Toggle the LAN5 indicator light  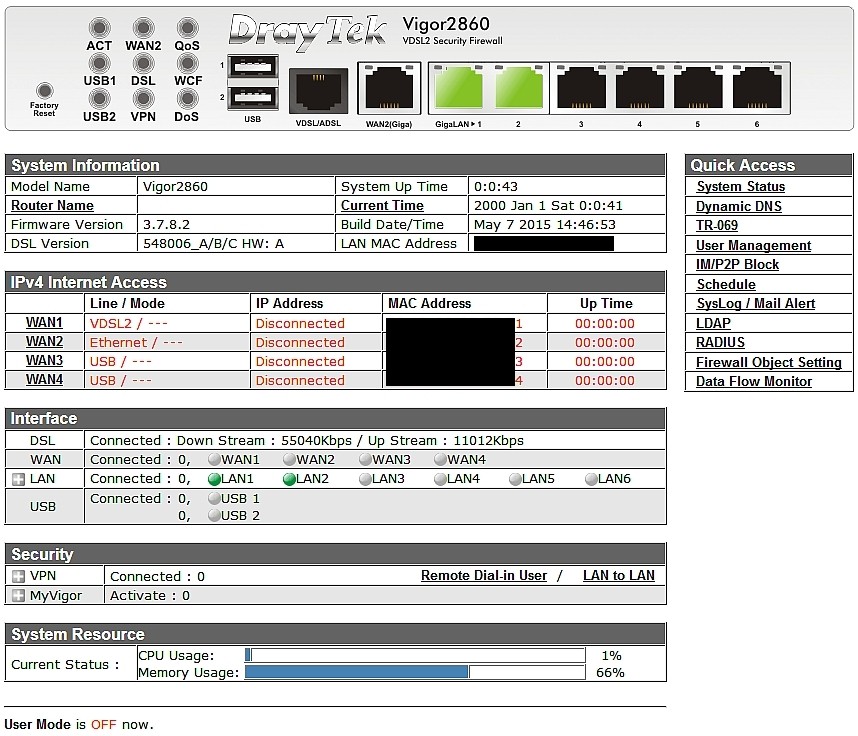[517, 478]
